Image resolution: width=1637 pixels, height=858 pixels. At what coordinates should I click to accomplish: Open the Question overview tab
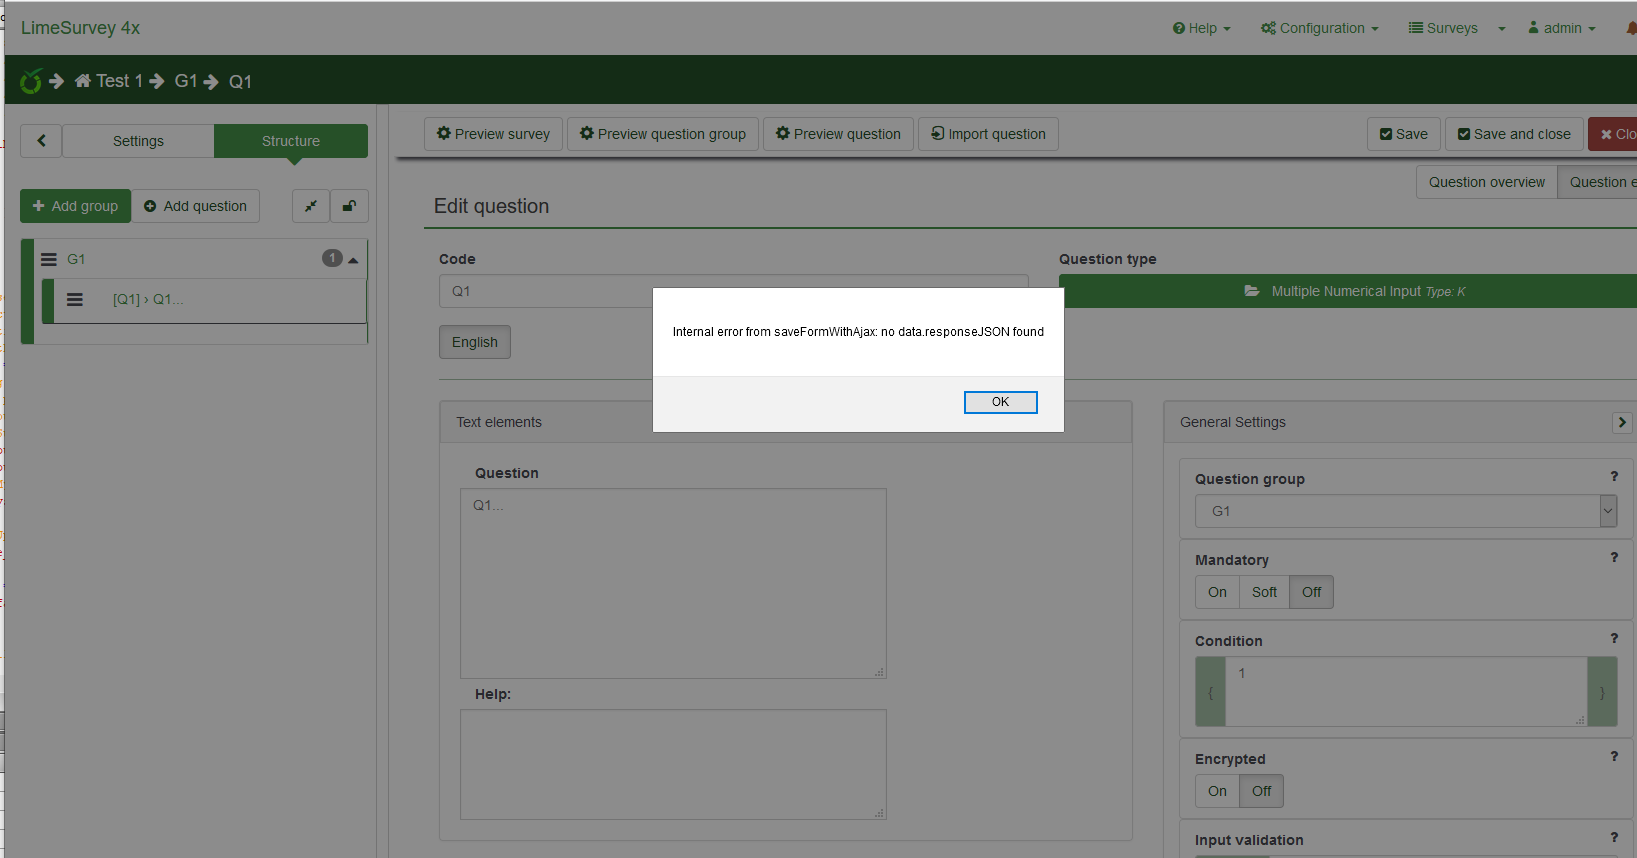[1486, 182]
